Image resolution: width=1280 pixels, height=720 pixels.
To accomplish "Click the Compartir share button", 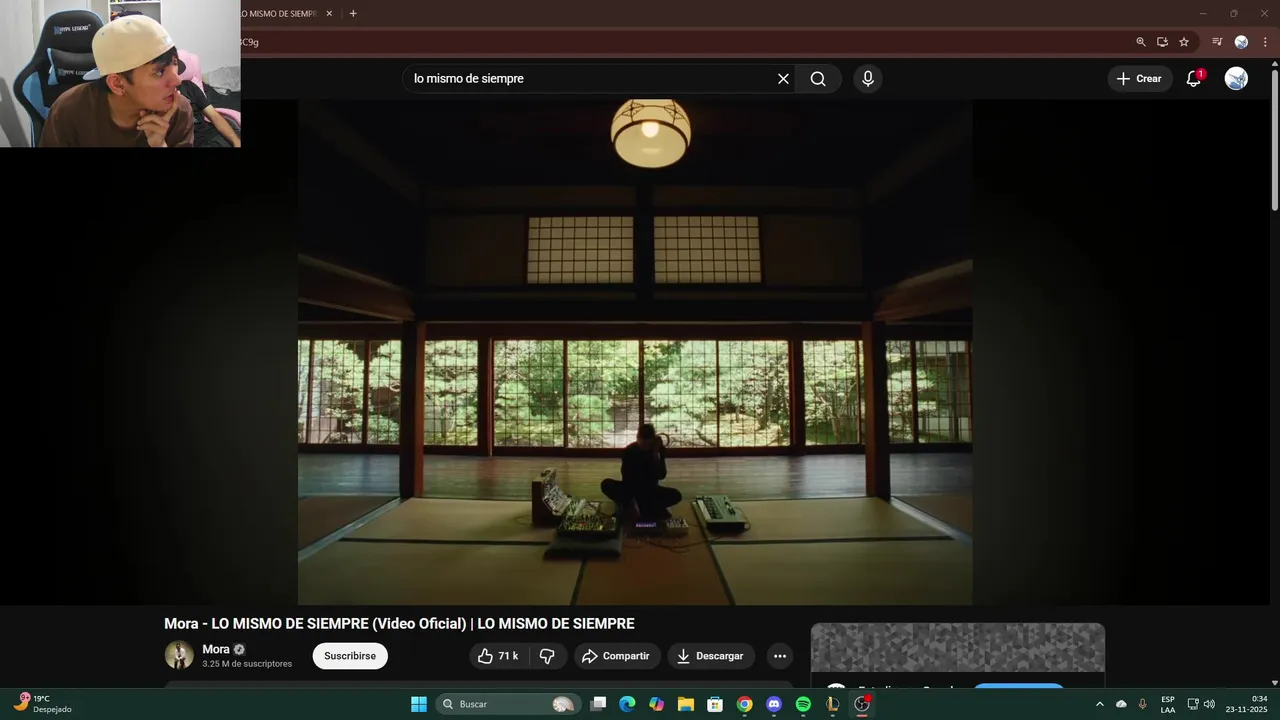I will [x=616, y=656].
